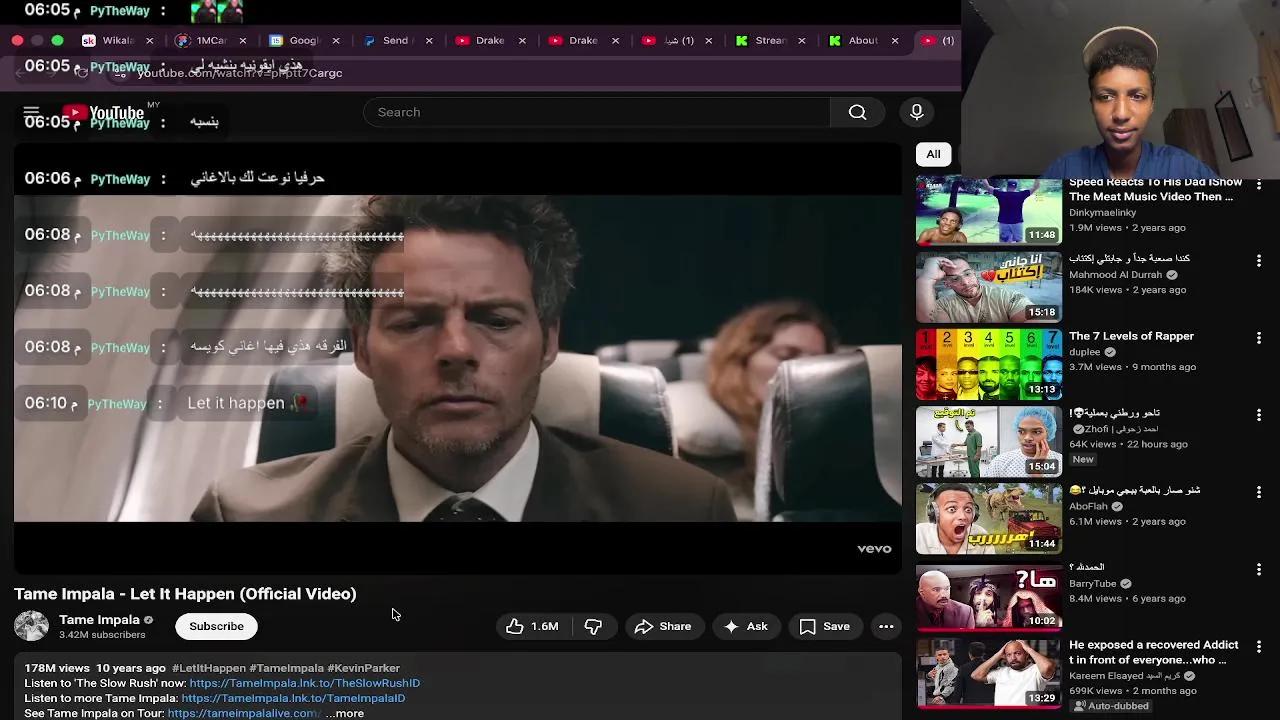Image resolution: width=1280 pixels, height=720 pixels.
Task: Click the search magnifier button
Action: tap(857, 112)
